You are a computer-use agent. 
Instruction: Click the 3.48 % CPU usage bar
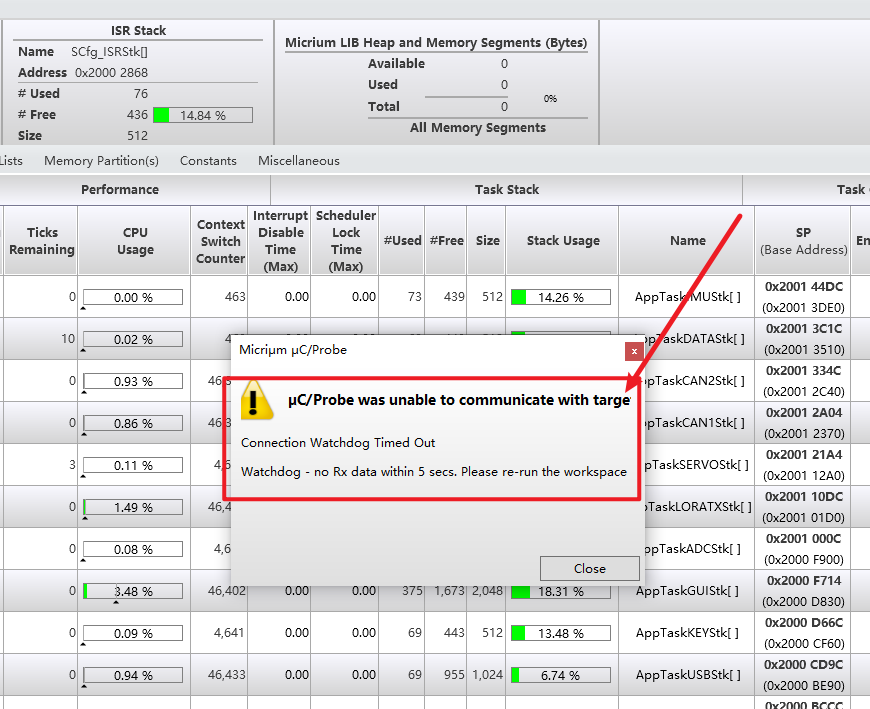coord(133,591)
